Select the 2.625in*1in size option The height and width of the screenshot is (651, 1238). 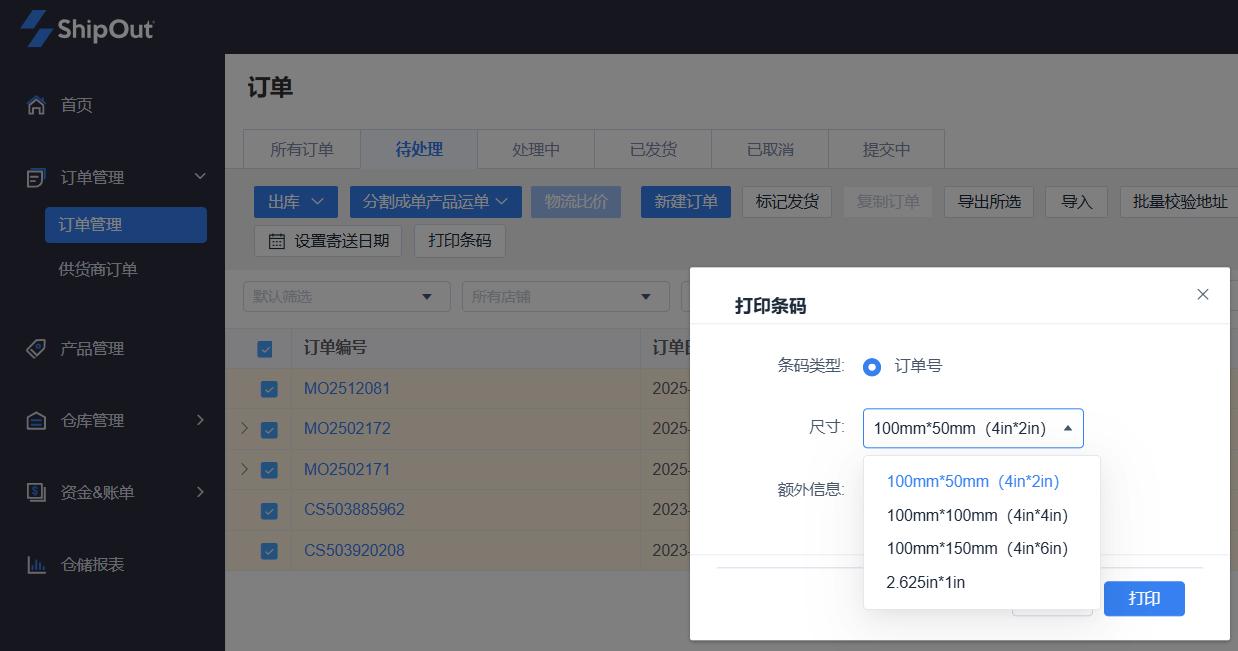tap(926, 582)
